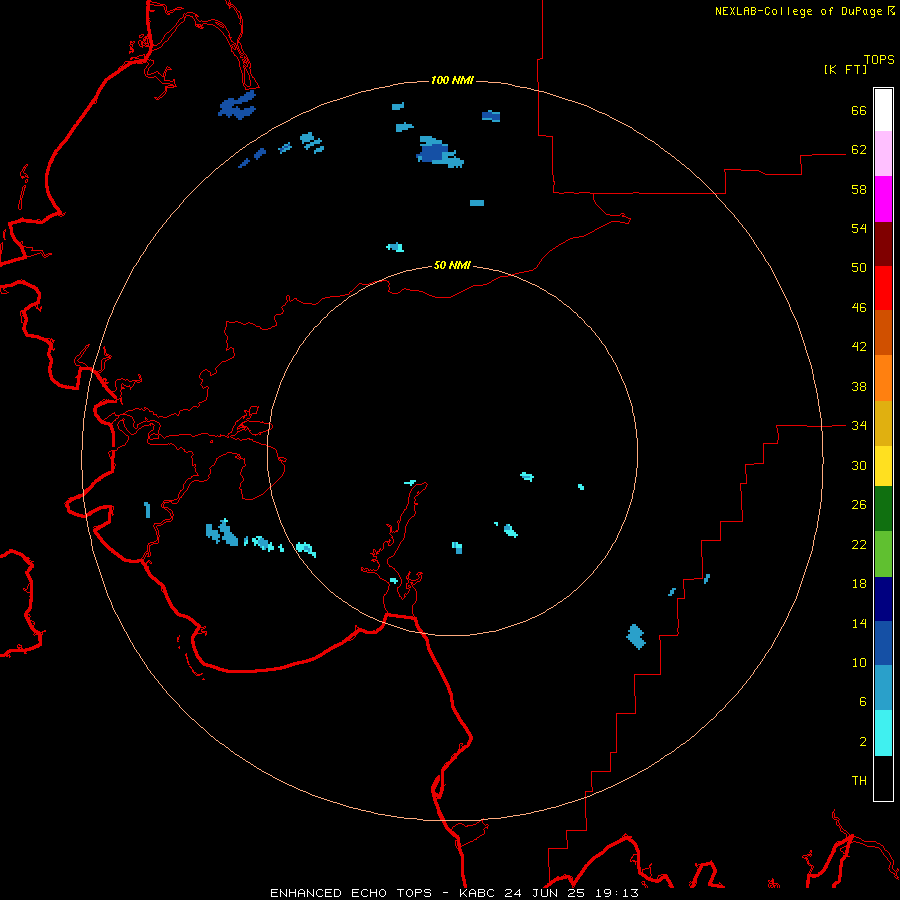Pick the bright orange legend band

click(883, 378)
